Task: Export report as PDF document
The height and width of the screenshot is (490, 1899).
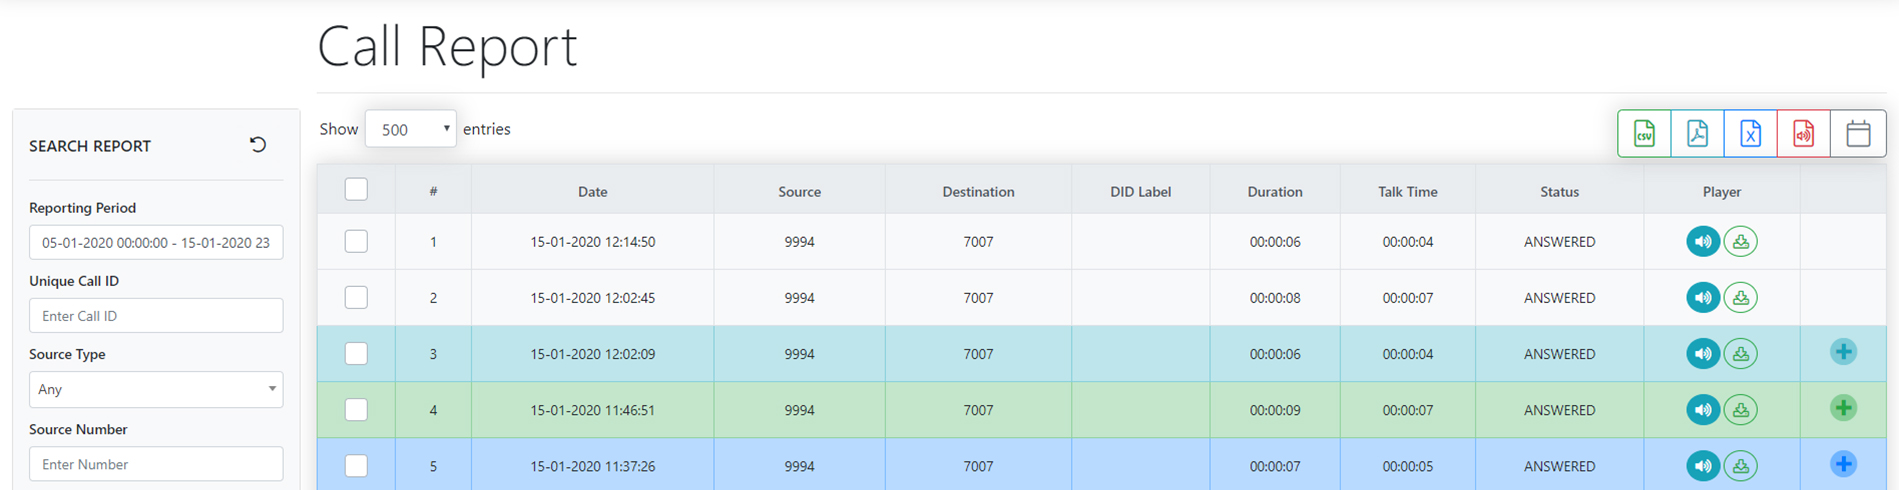Action: (x=1698, y=133)
